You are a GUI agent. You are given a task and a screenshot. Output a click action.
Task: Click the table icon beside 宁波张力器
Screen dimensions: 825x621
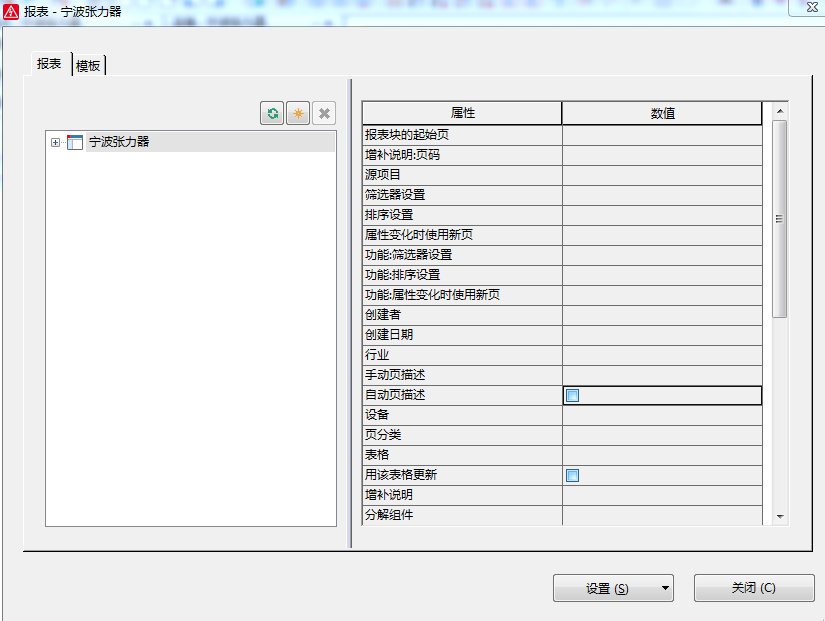coord(75,142)
